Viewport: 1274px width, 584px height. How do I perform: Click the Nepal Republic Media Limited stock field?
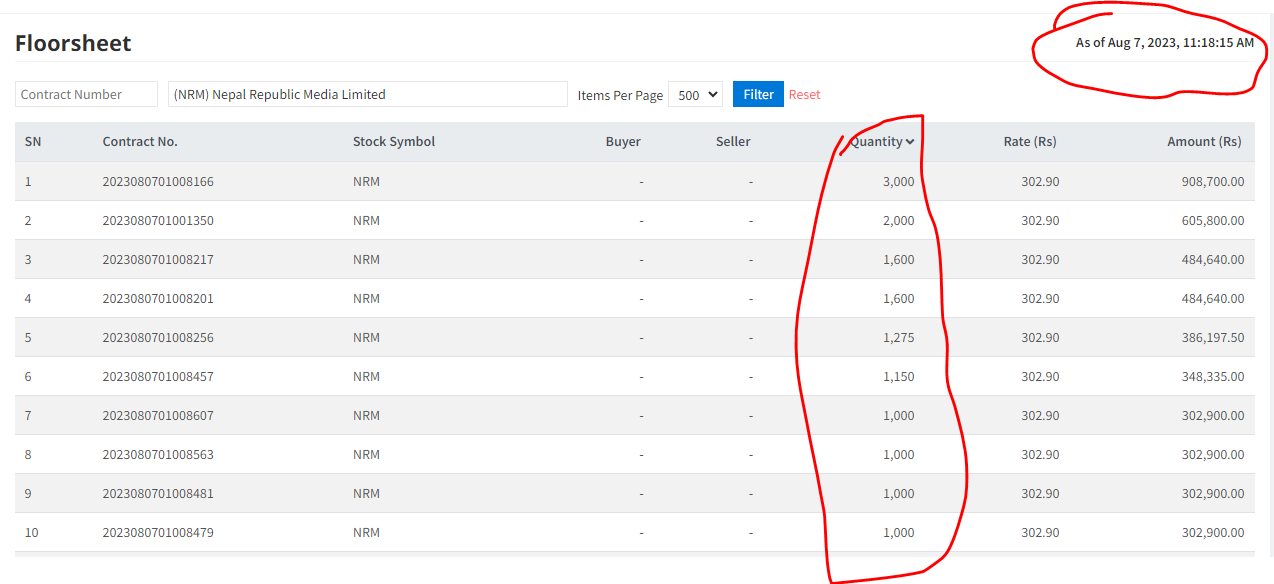point(367,94)
